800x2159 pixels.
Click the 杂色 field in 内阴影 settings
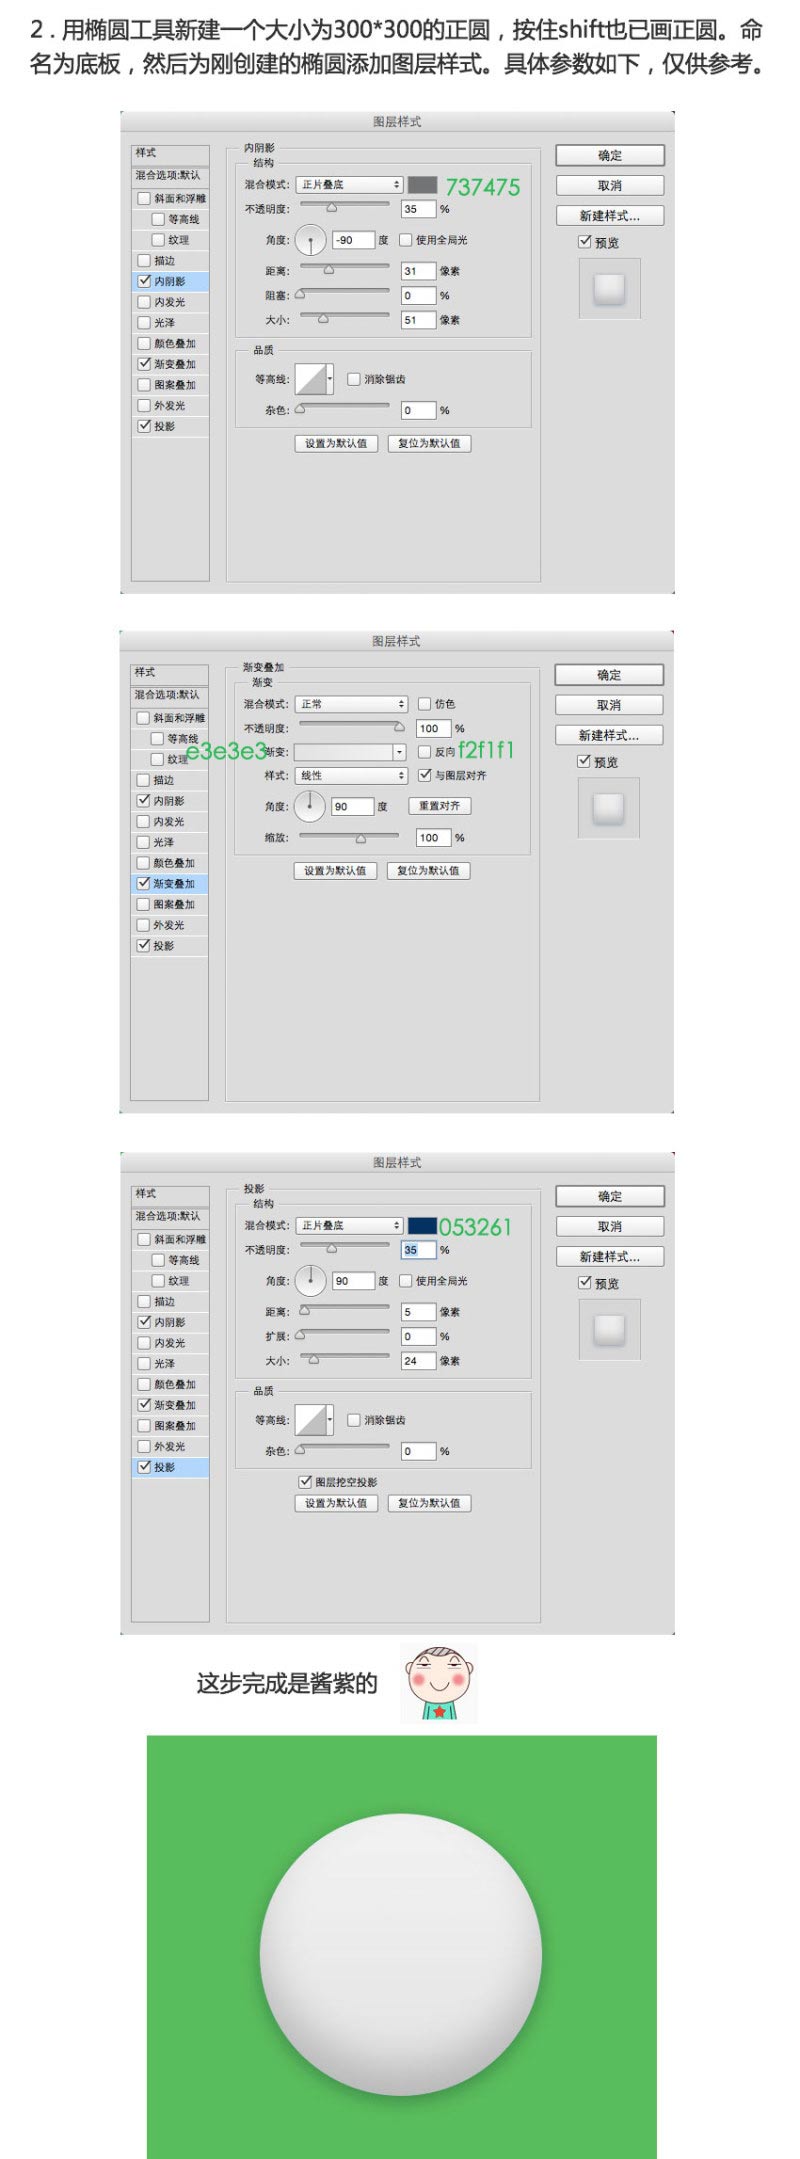pyautogui.click(x=418, y=410)
